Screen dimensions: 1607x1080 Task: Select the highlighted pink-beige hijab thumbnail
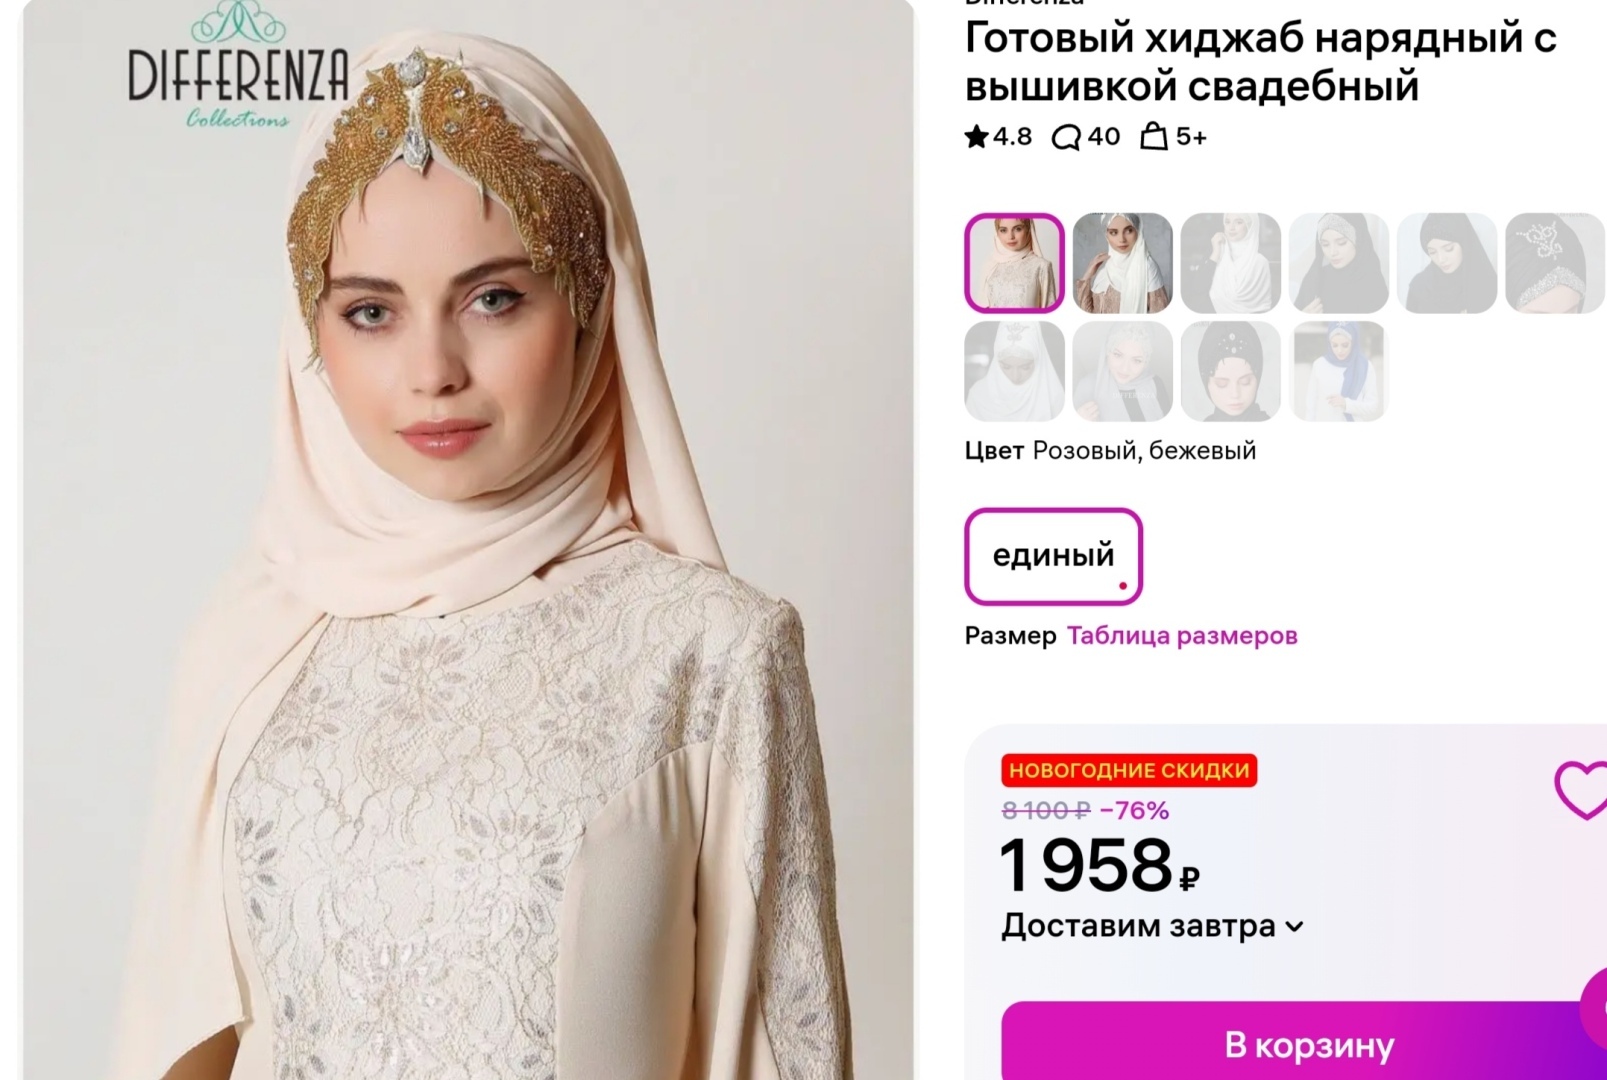click(x=1014, y=263)
